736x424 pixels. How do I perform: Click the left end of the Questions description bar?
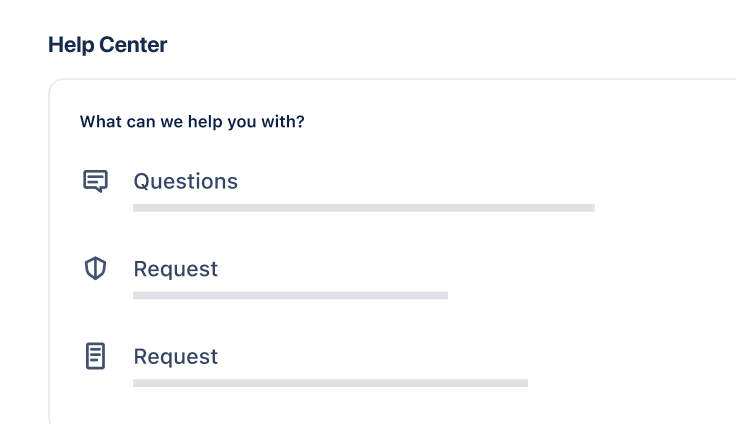[x=140, y=208]
